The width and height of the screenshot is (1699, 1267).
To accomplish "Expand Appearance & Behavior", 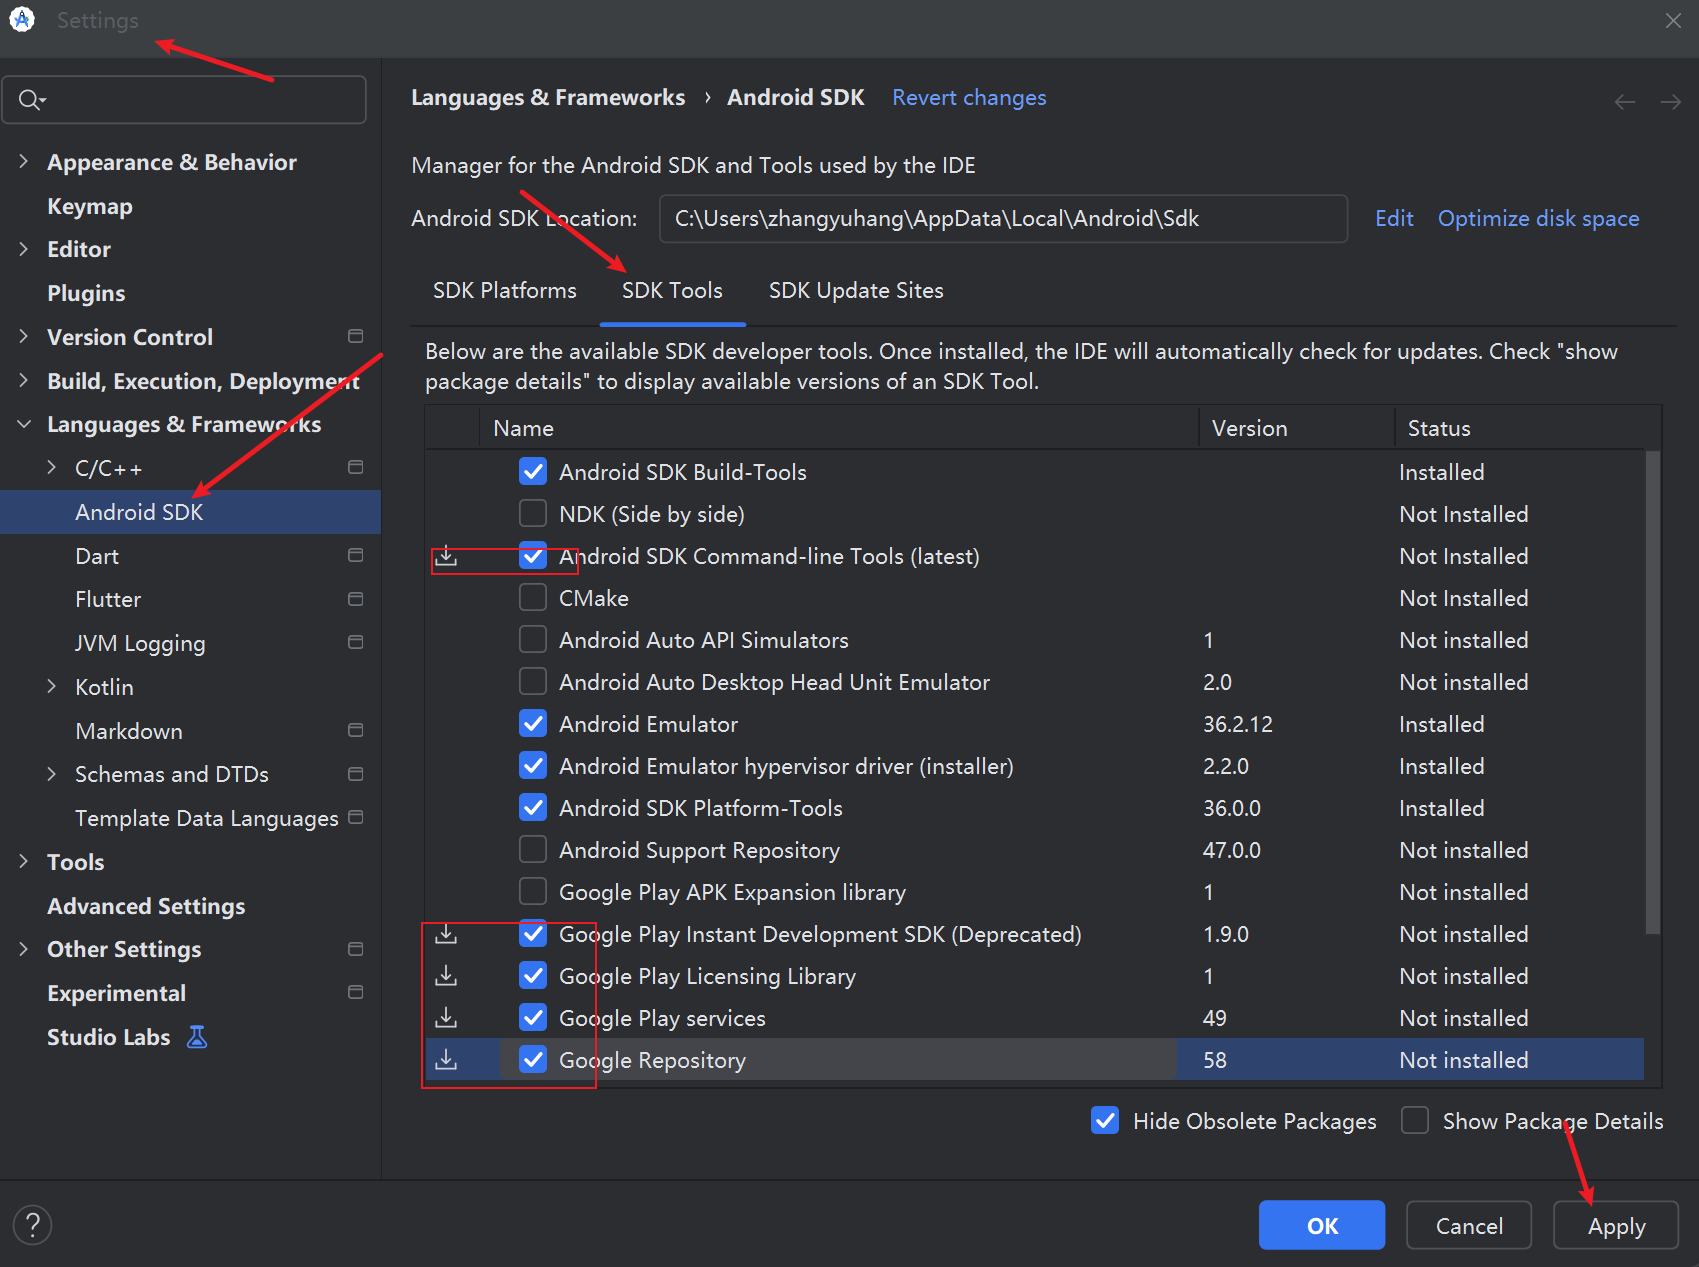I will (24, 161).
